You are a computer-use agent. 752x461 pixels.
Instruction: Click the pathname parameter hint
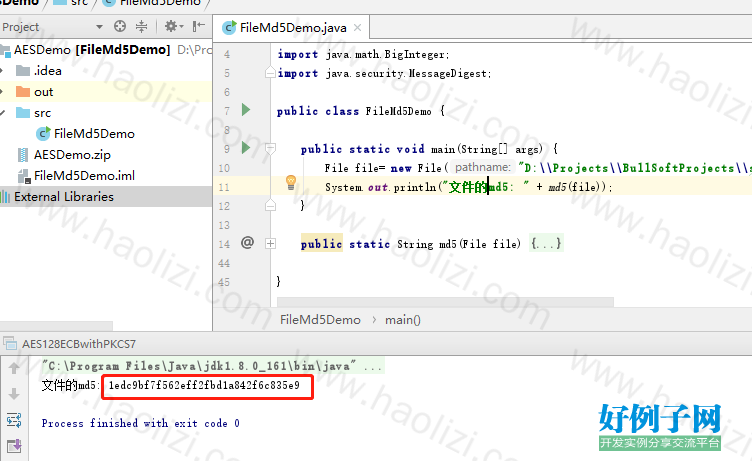click(482, 167)
